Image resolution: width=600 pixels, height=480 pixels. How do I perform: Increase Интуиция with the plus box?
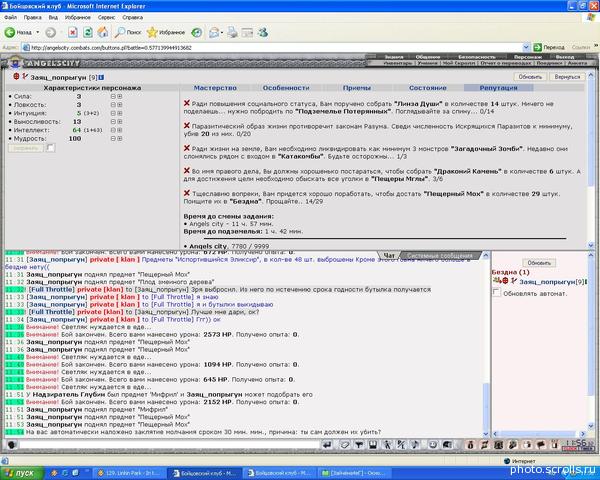click(x=120, y=113)
